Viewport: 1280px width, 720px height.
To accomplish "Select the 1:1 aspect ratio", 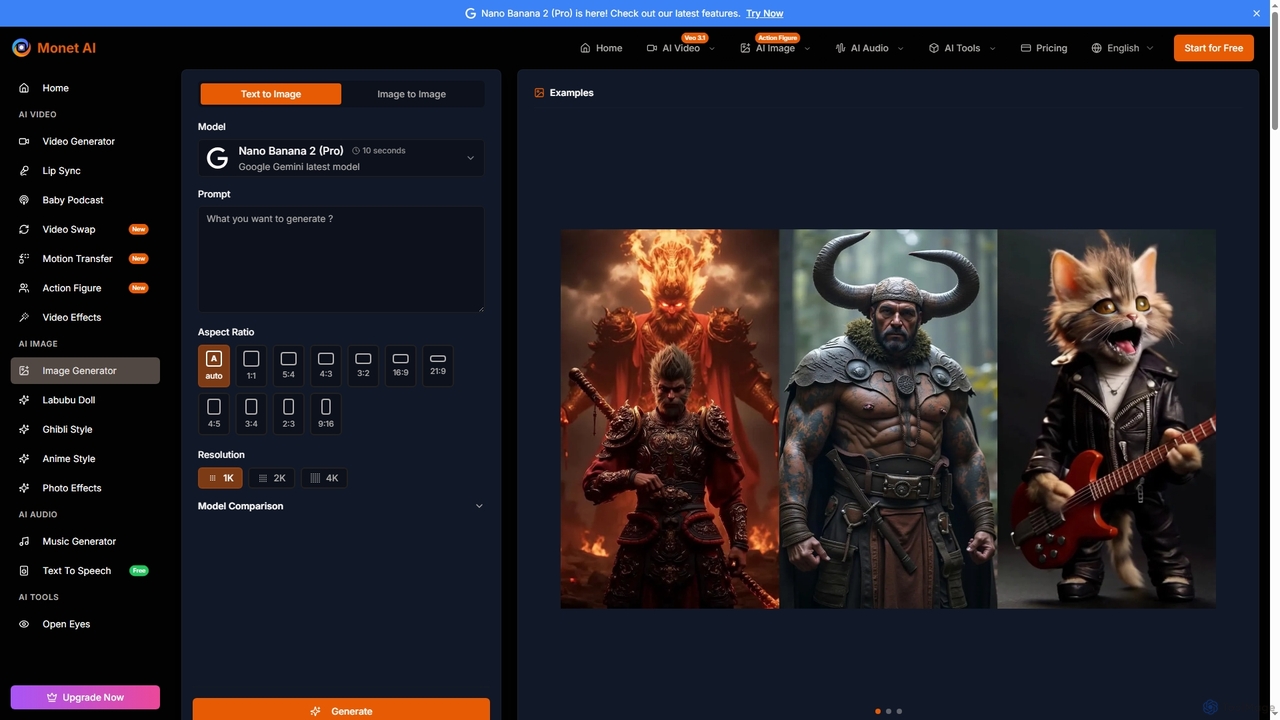I will click(x=251, y=366).
